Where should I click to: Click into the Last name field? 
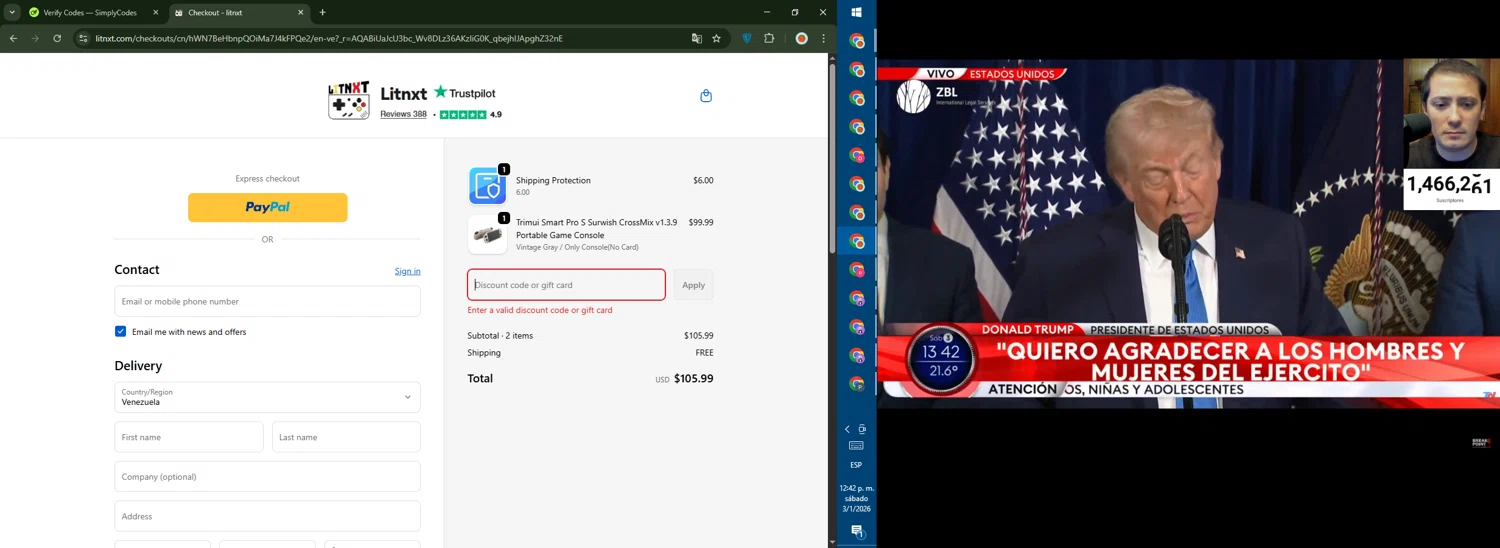tap(346, 437)
